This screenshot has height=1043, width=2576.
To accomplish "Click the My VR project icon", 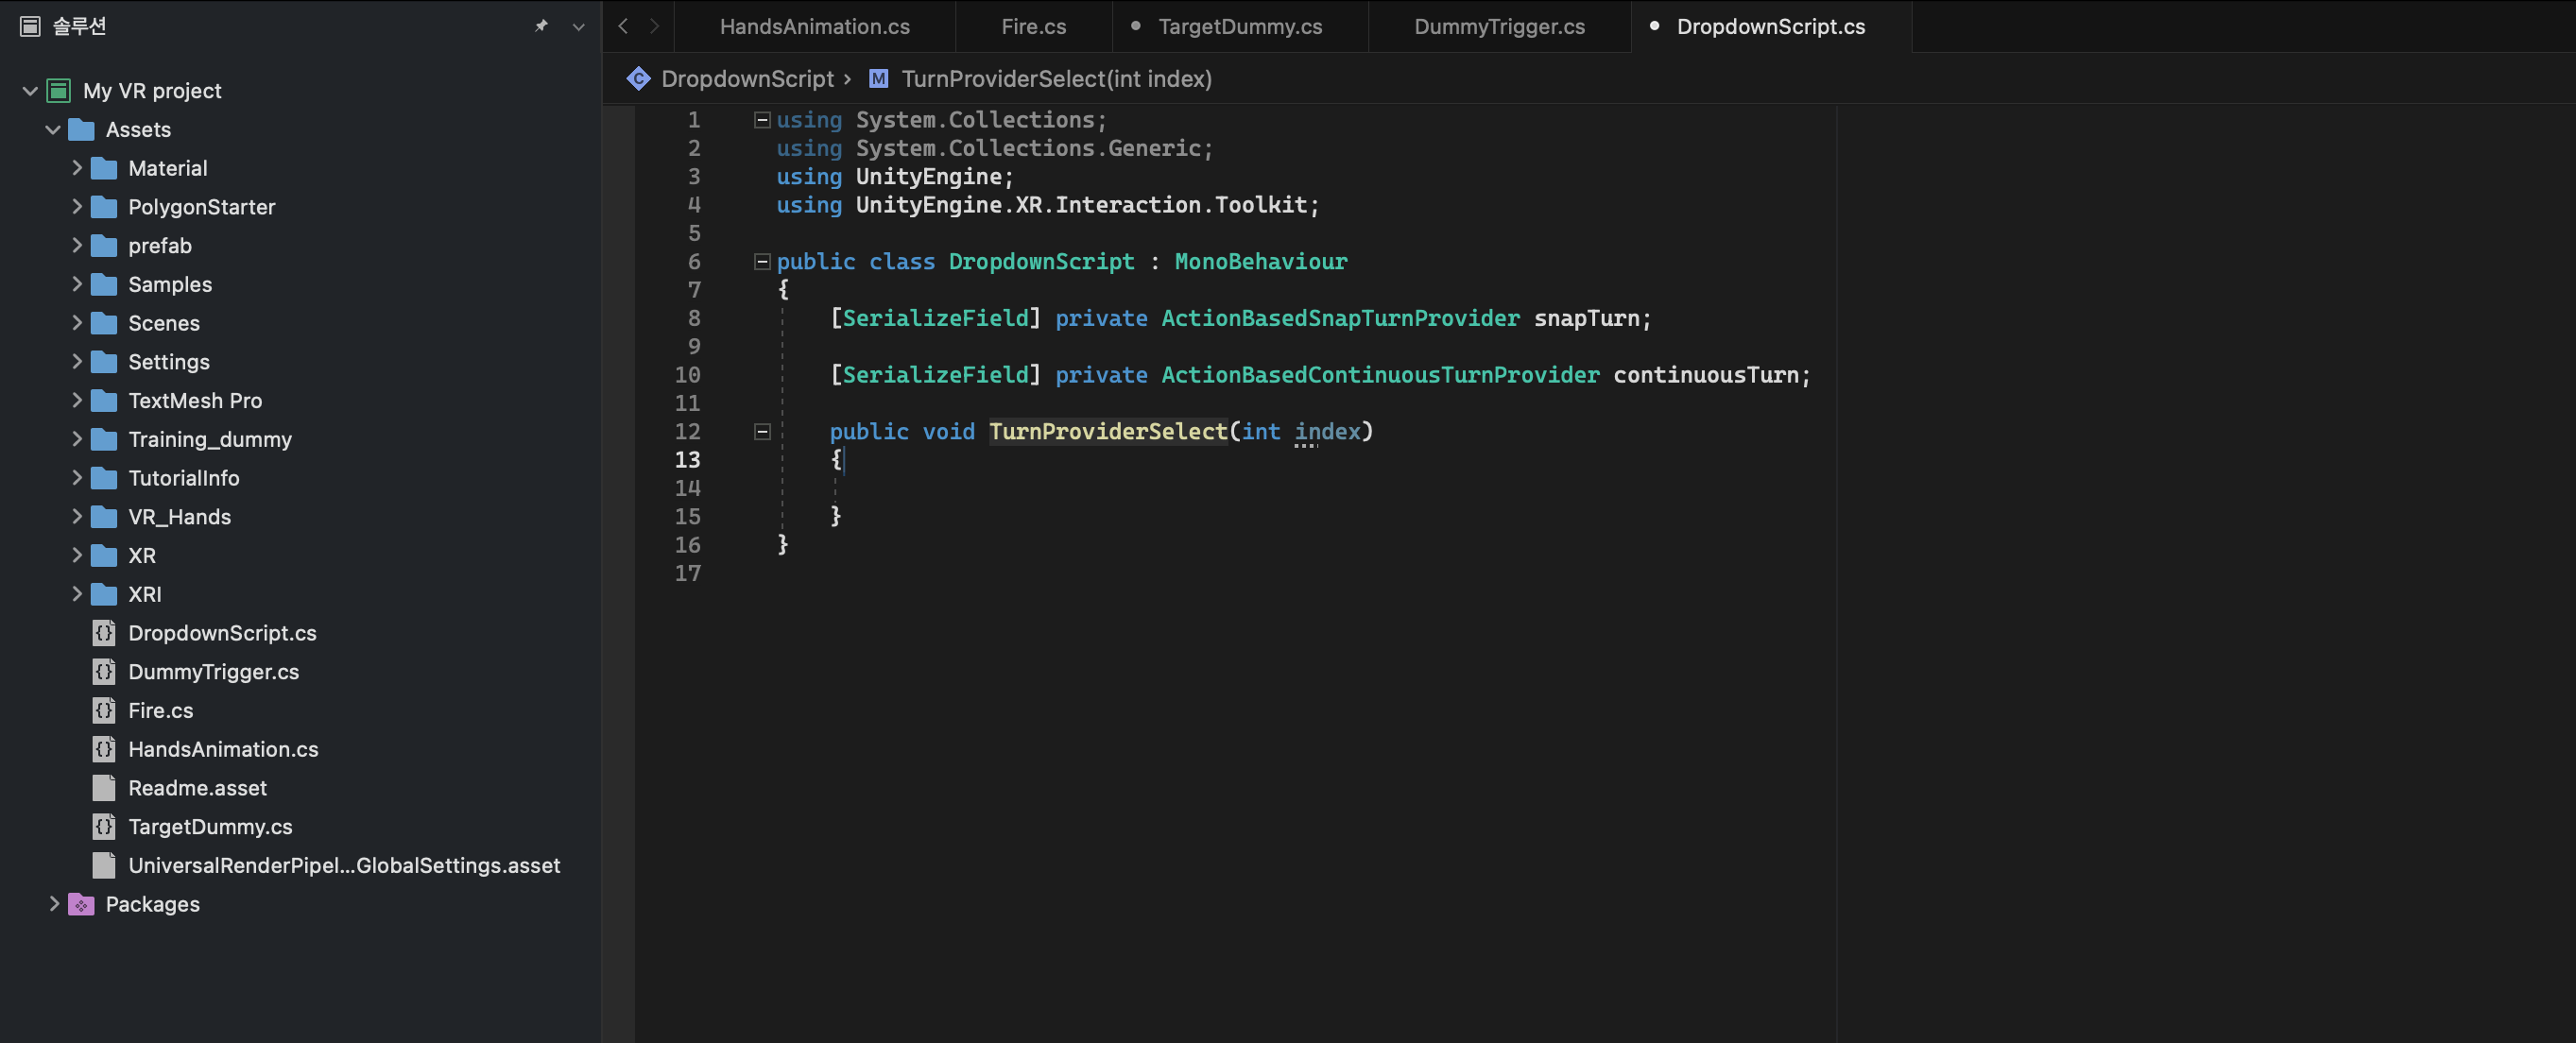I will [x=59, y=91].
